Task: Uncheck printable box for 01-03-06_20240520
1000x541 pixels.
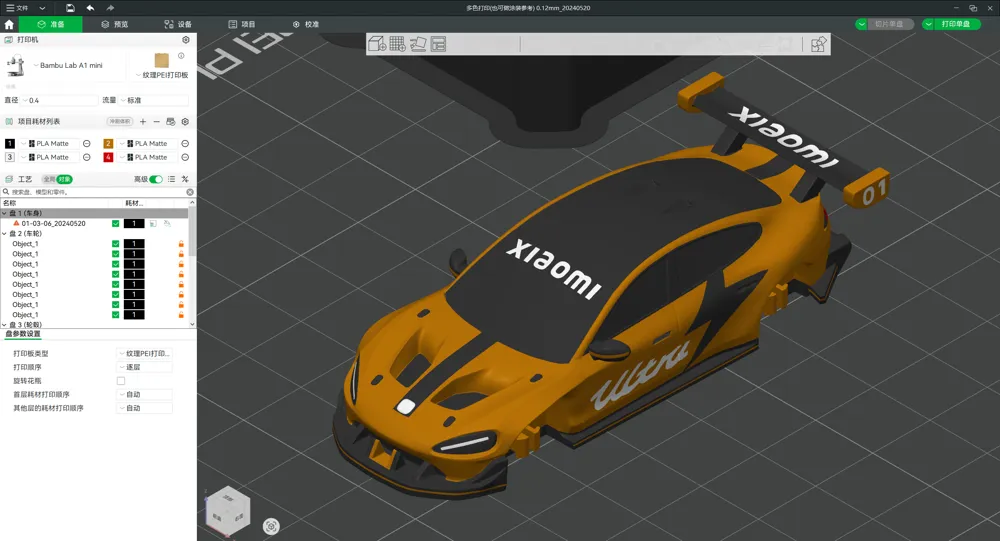Action: tap(115, 223)
